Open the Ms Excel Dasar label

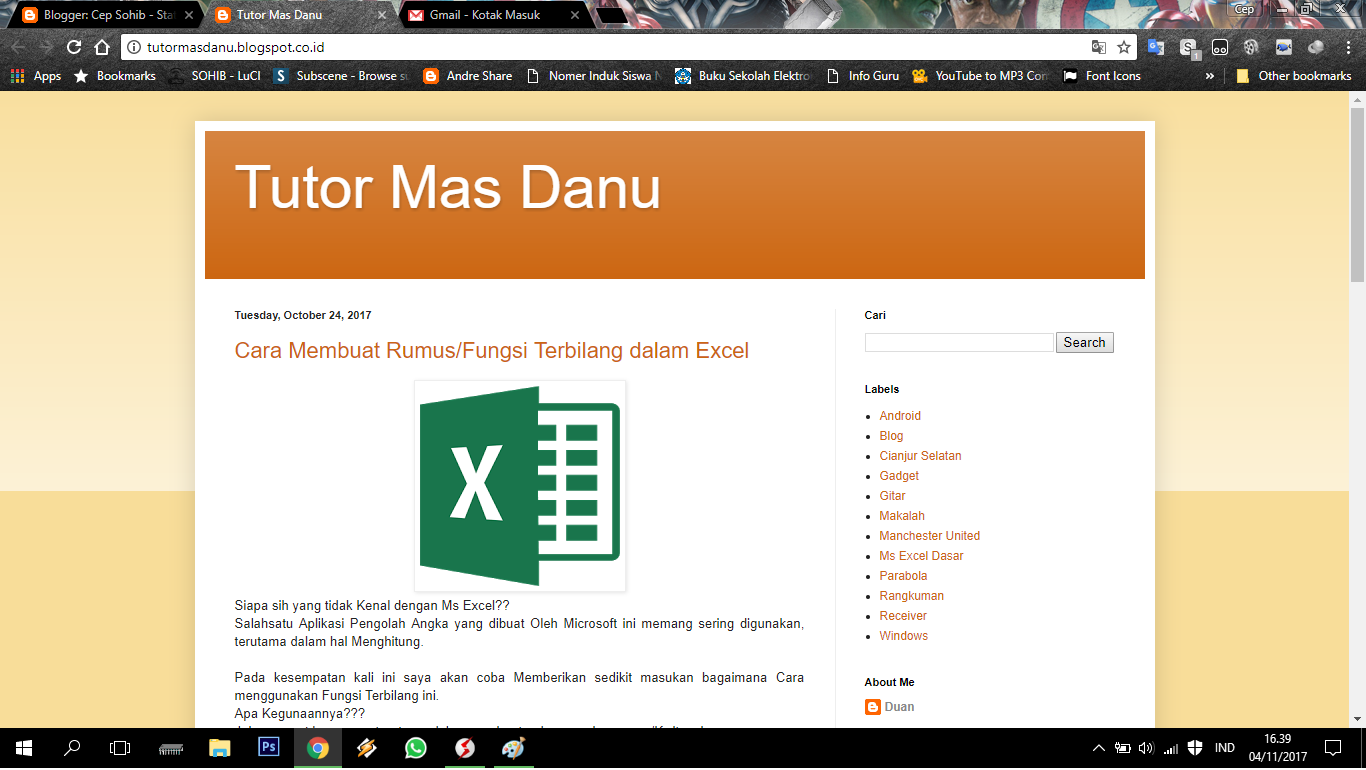tap(921, 556)
